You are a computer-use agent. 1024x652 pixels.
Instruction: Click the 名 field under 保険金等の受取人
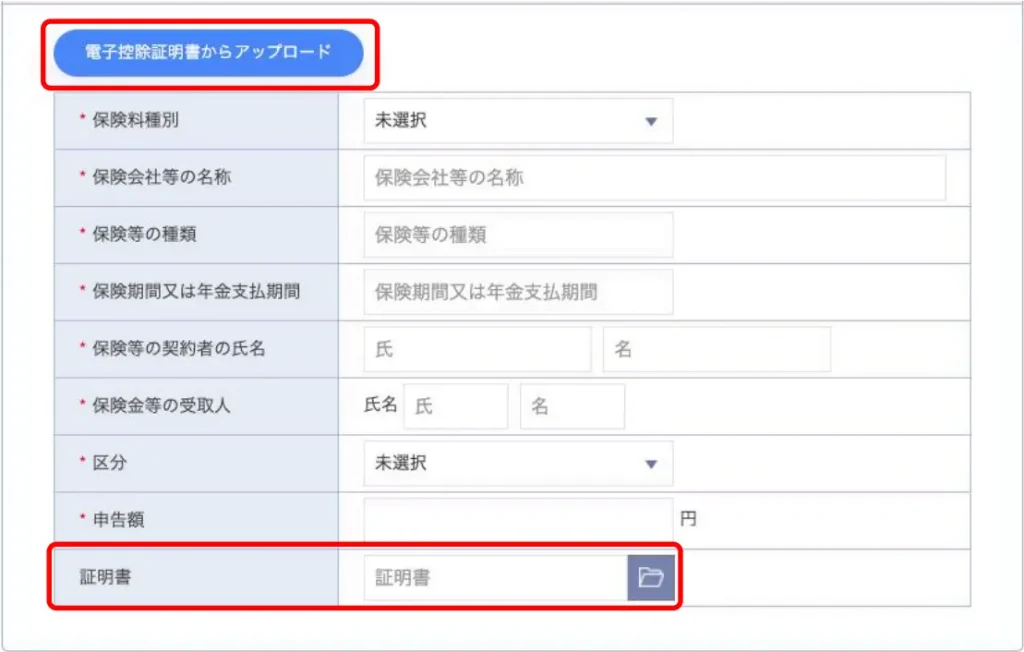[x=572, y=405]
